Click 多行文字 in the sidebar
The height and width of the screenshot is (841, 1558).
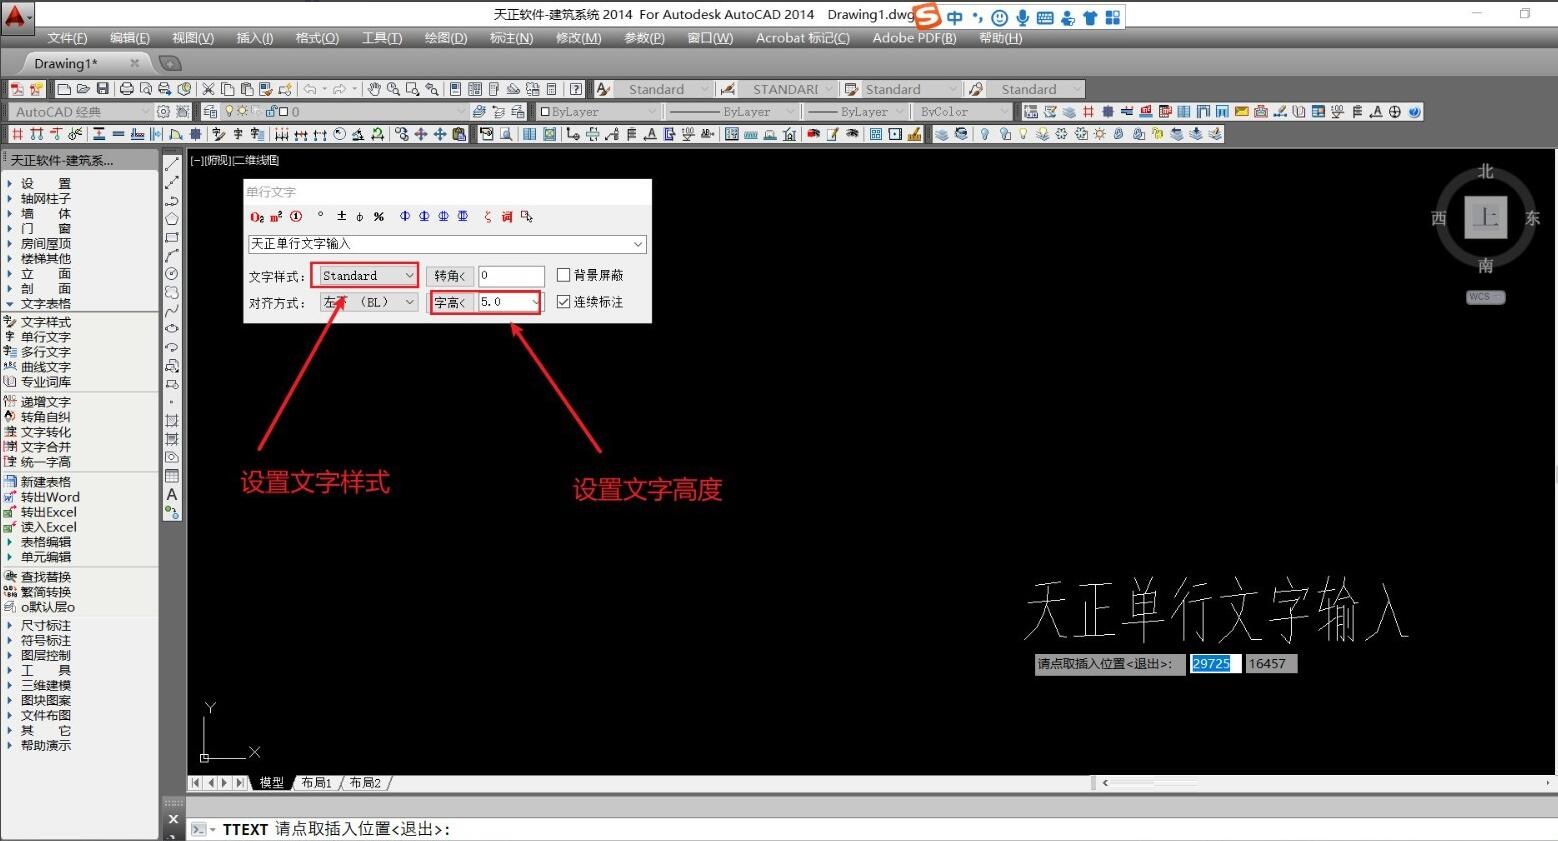click(x=46, y=352)
